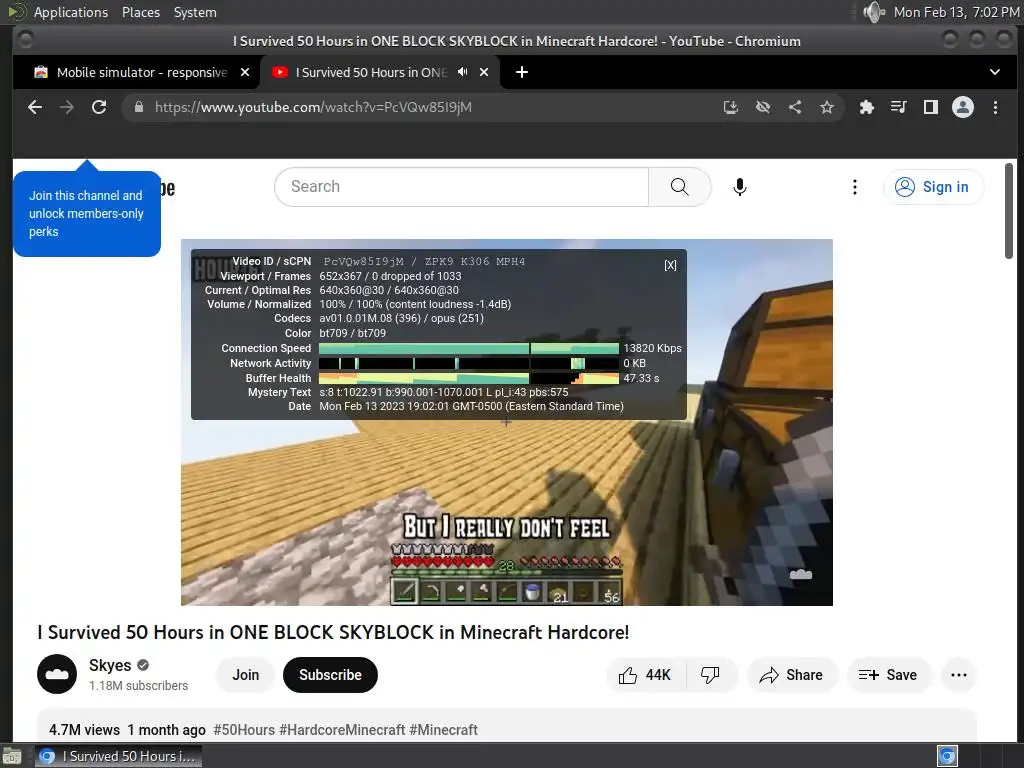Click the 4.7M views text
This screenshot has width=1024, height=768.
(84, 729)
